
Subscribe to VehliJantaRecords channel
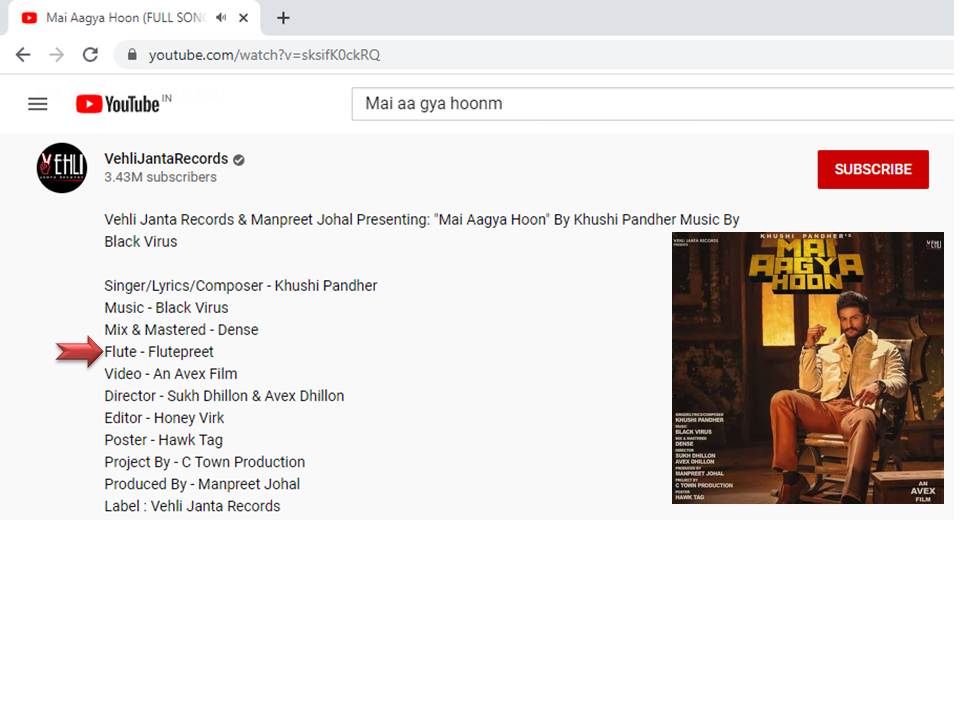click(872, 169)
